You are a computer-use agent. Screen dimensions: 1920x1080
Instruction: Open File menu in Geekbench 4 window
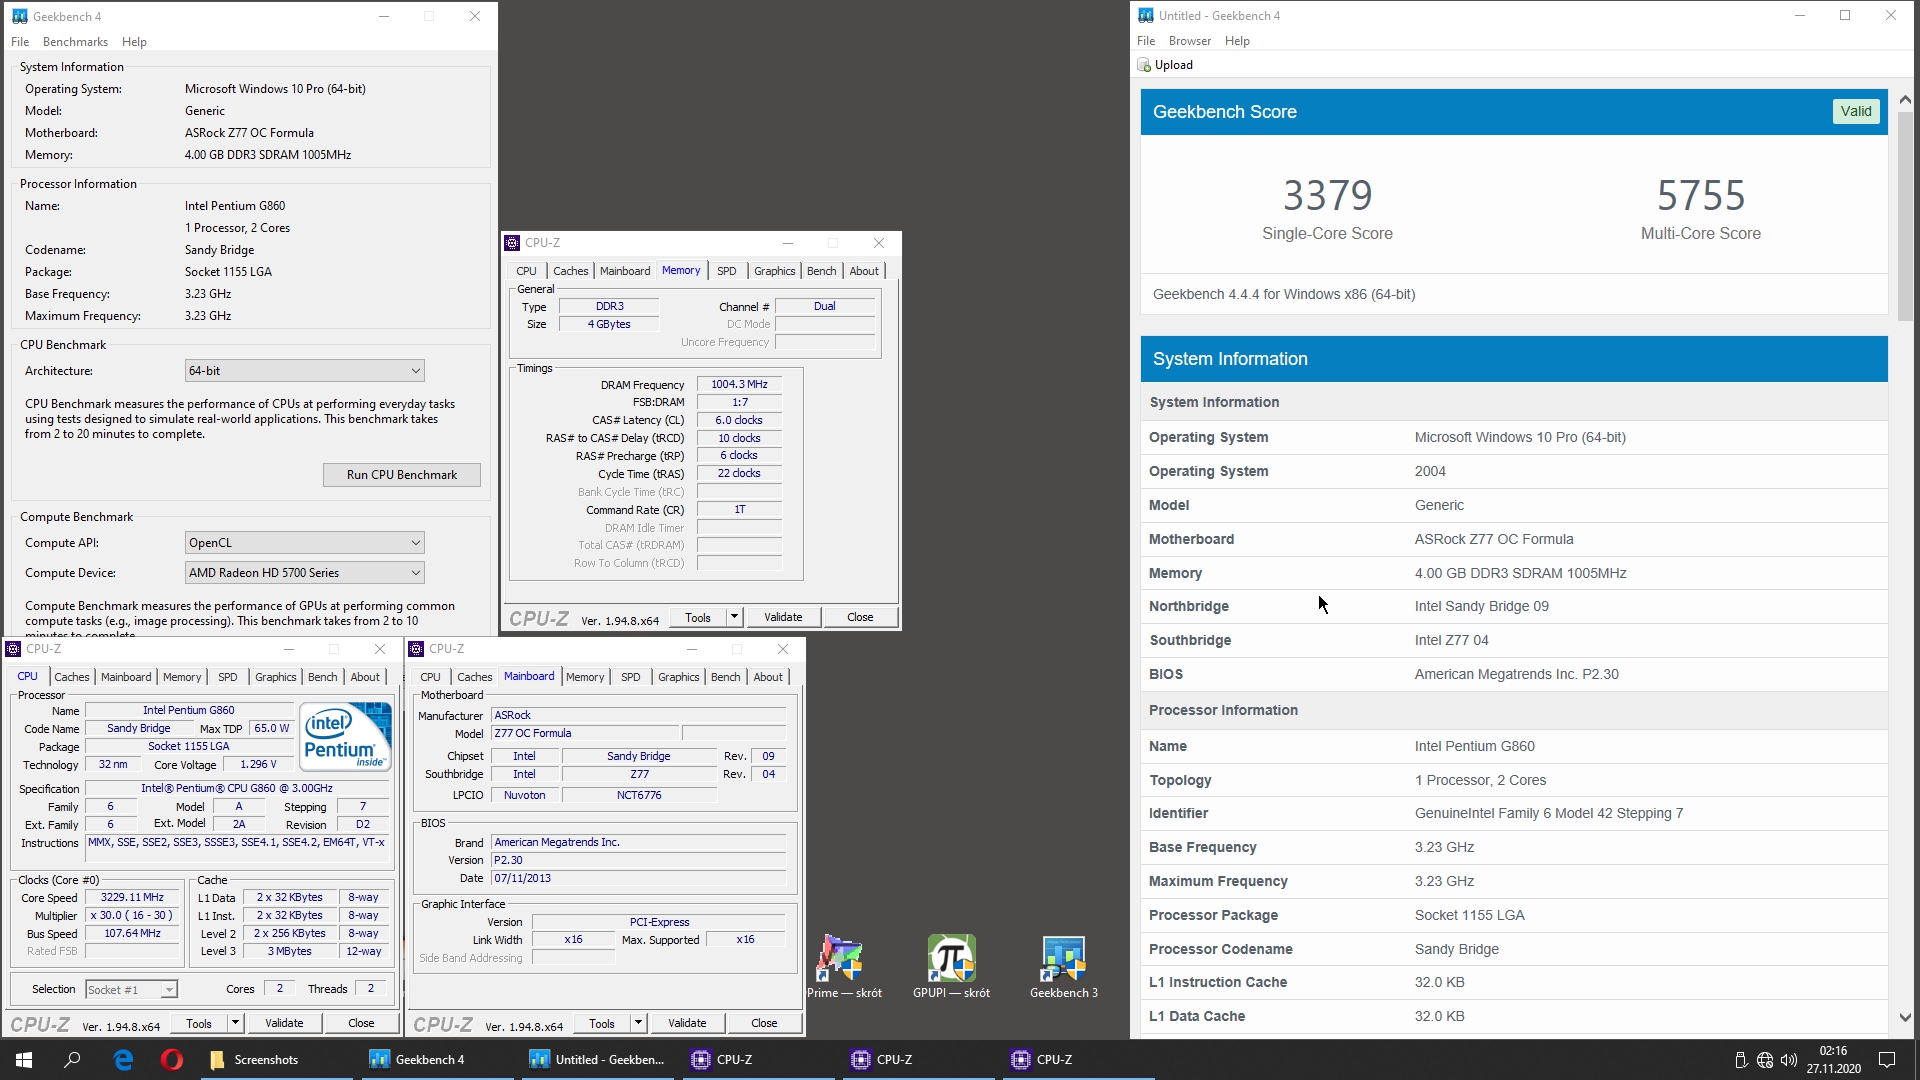20,42
